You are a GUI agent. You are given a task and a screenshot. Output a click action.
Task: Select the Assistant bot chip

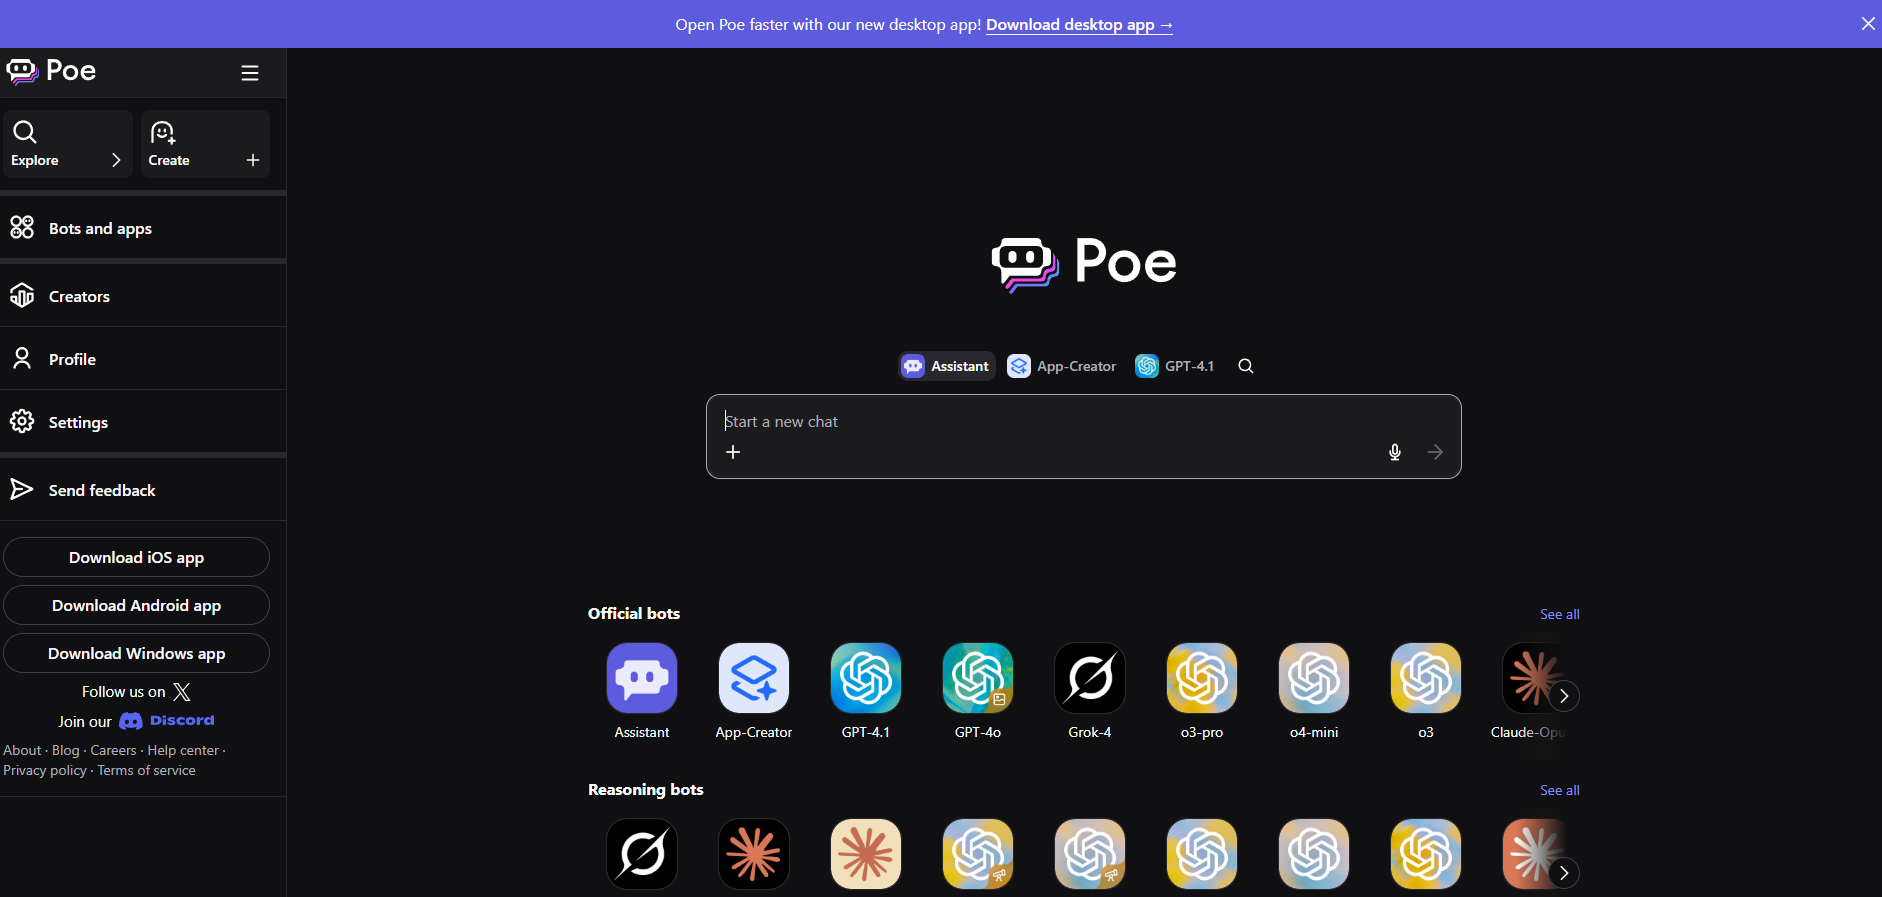click(946, 366)
